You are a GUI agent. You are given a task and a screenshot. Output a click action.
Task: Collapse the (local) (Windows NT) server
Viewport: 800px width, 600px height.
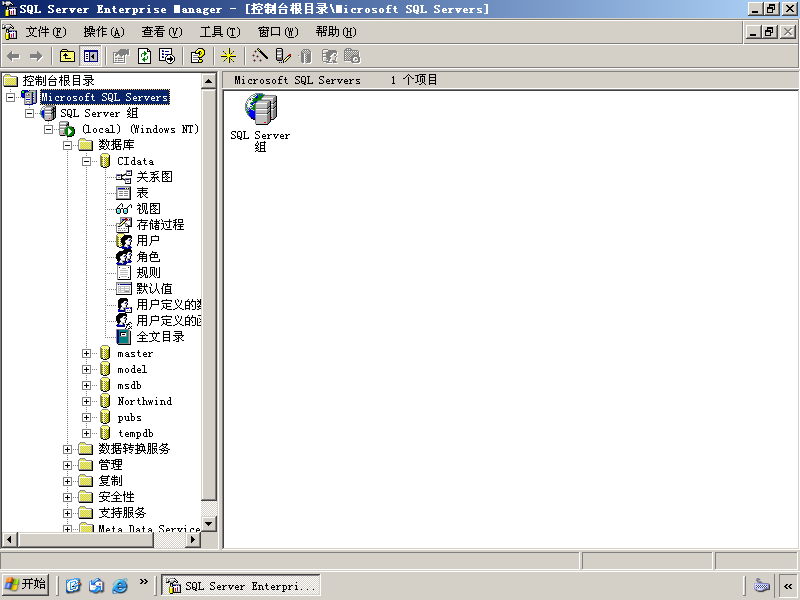pos(48,129)
